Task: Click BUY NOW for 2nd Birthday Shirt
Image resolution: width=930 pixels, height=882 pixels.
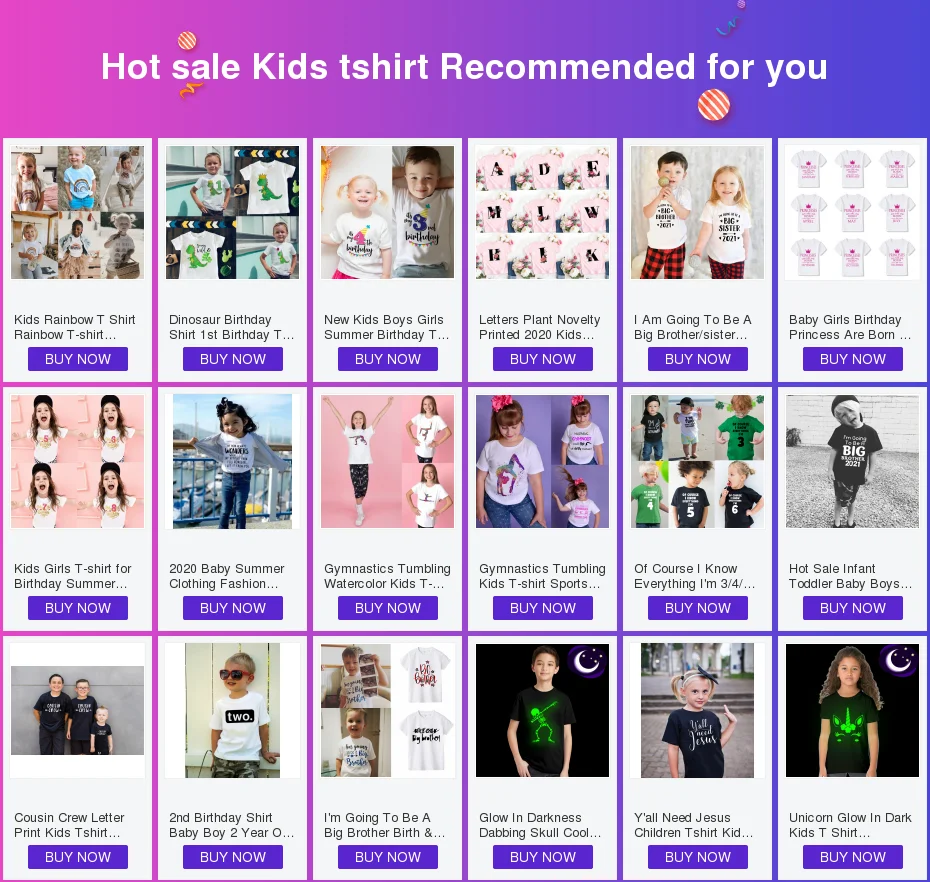Action: click(232, 857)
